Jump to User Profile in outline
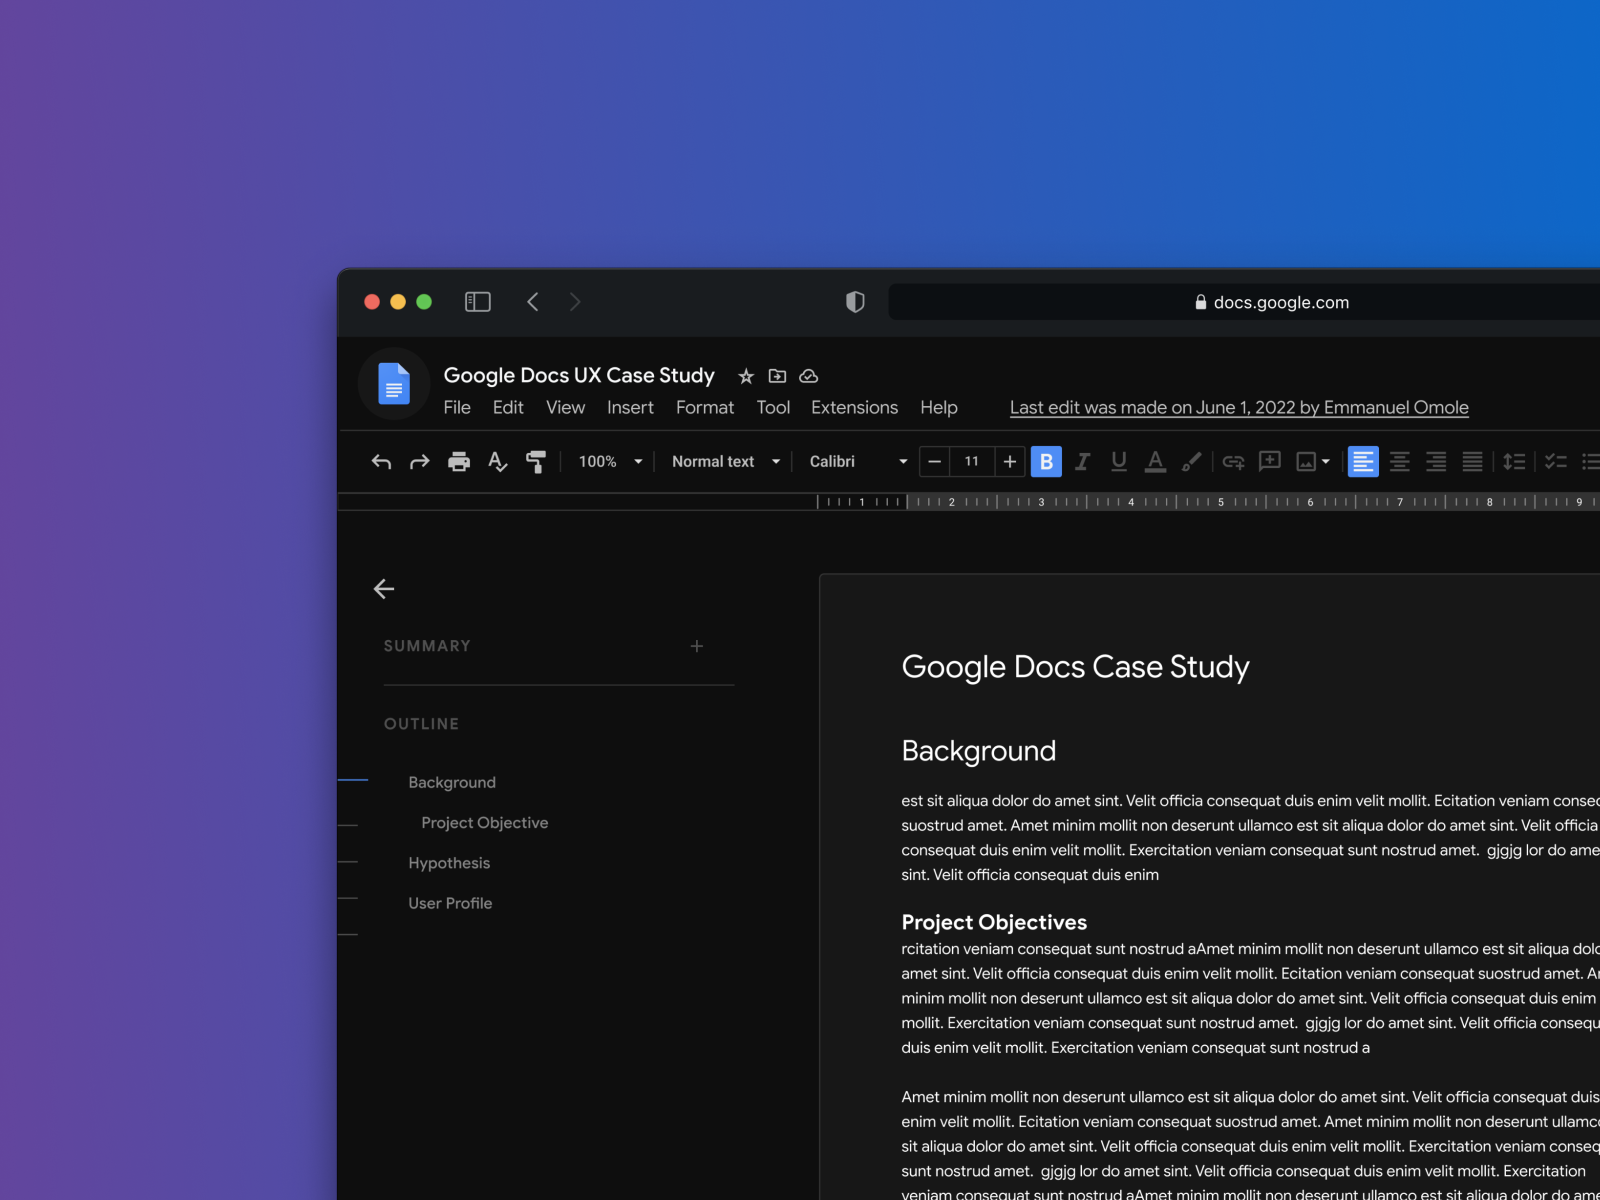1600x1200 pixels. pyautogui.click(x=450, y=903)
